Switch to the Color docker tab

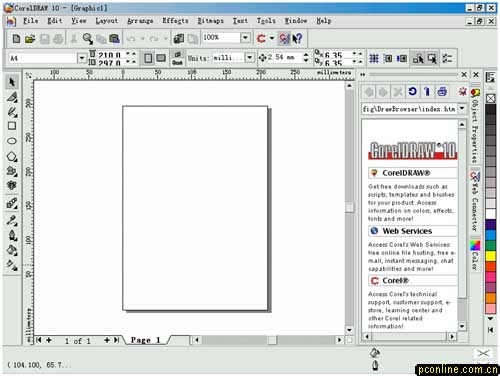475,255
